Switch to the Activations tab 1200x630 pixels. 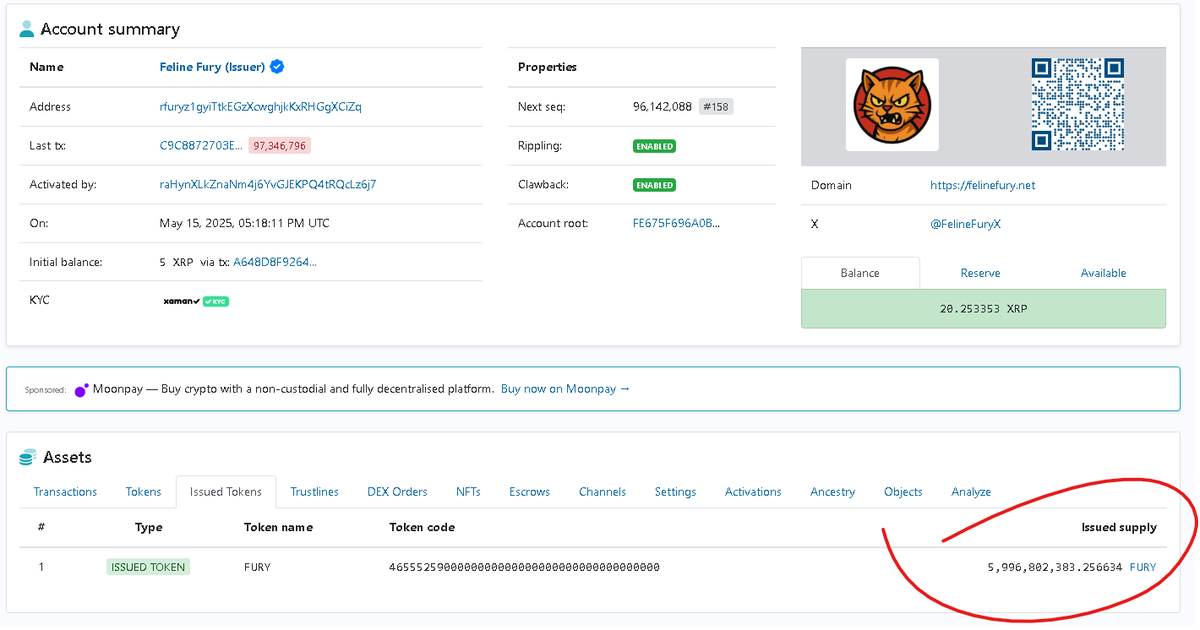point(753,492)
